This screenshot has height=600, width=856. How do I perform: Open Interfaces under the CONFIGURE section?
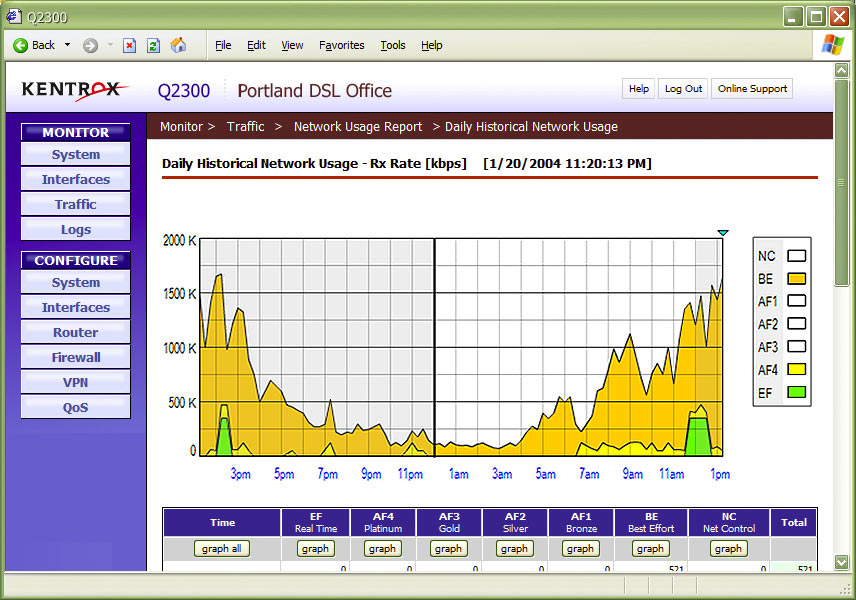[x=76, y=307]
